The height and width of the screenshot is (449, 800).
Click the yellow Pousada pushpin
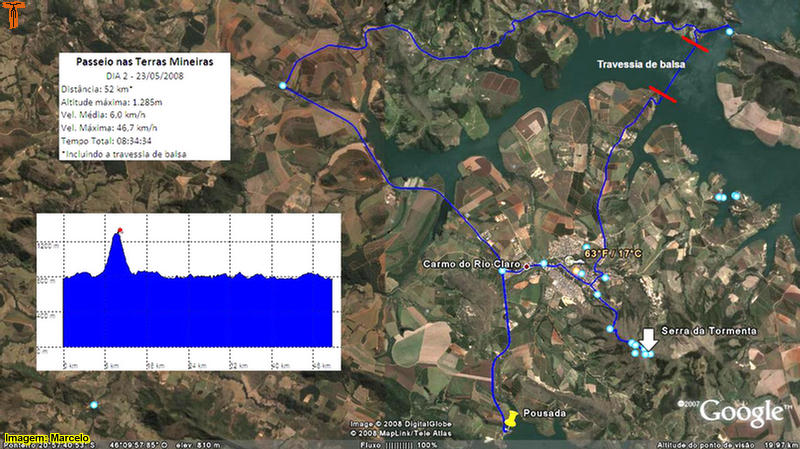click(511, 420)
